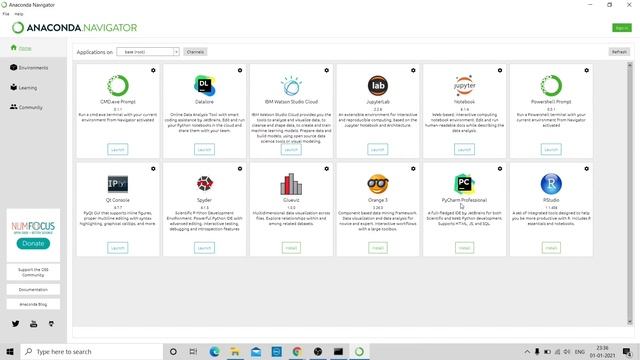Click the Datalore DL icon
Image resolution: width=640 pixels, height=360 pixels.
tap(204, 85)
